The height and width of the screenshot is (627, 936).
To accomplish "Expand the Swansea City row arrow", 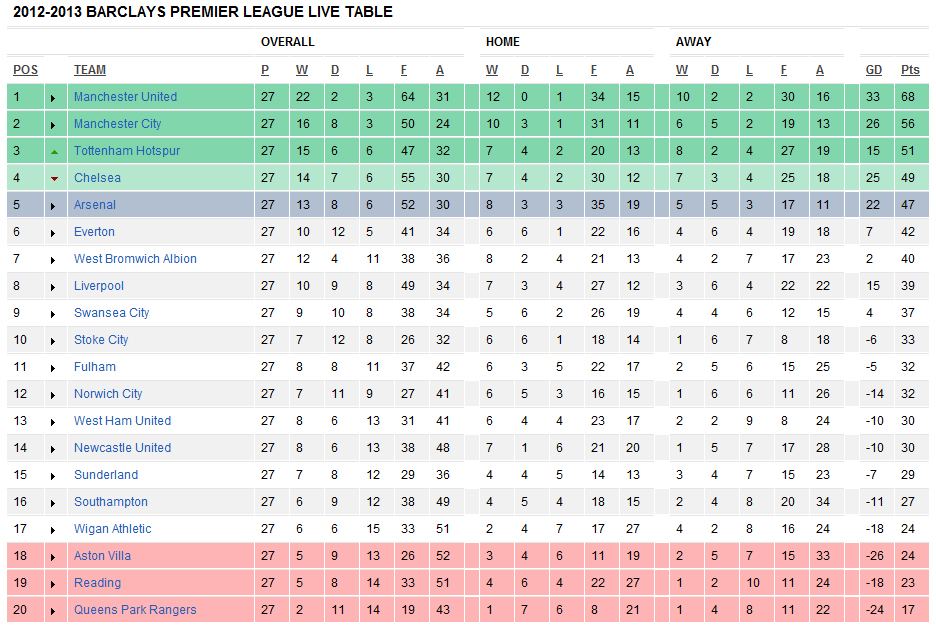I will point(54,313).
